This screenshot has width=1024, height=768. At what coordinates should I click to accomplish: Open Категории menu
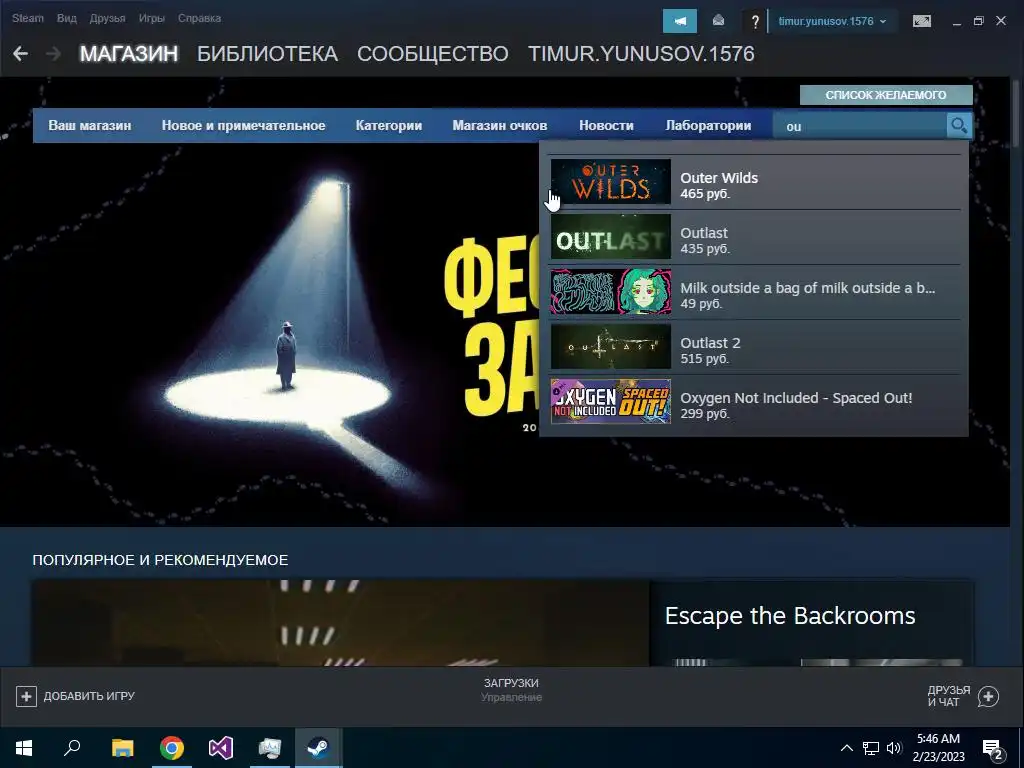pyautogui.click(x=389, y=125)
